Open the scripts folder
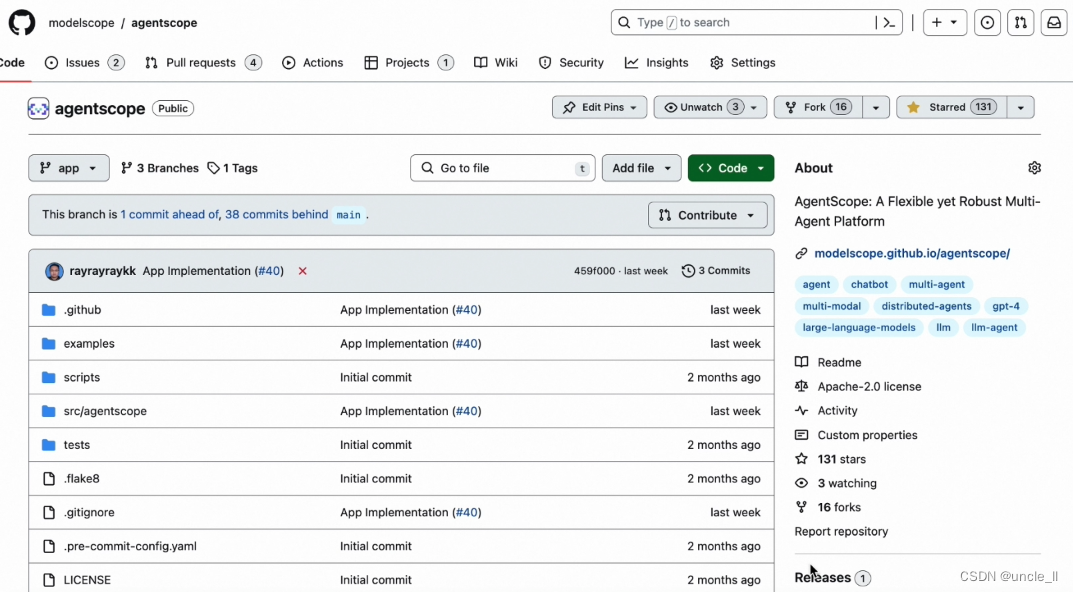The height and width of the screenshot is (592, 1073). point(81,377)
